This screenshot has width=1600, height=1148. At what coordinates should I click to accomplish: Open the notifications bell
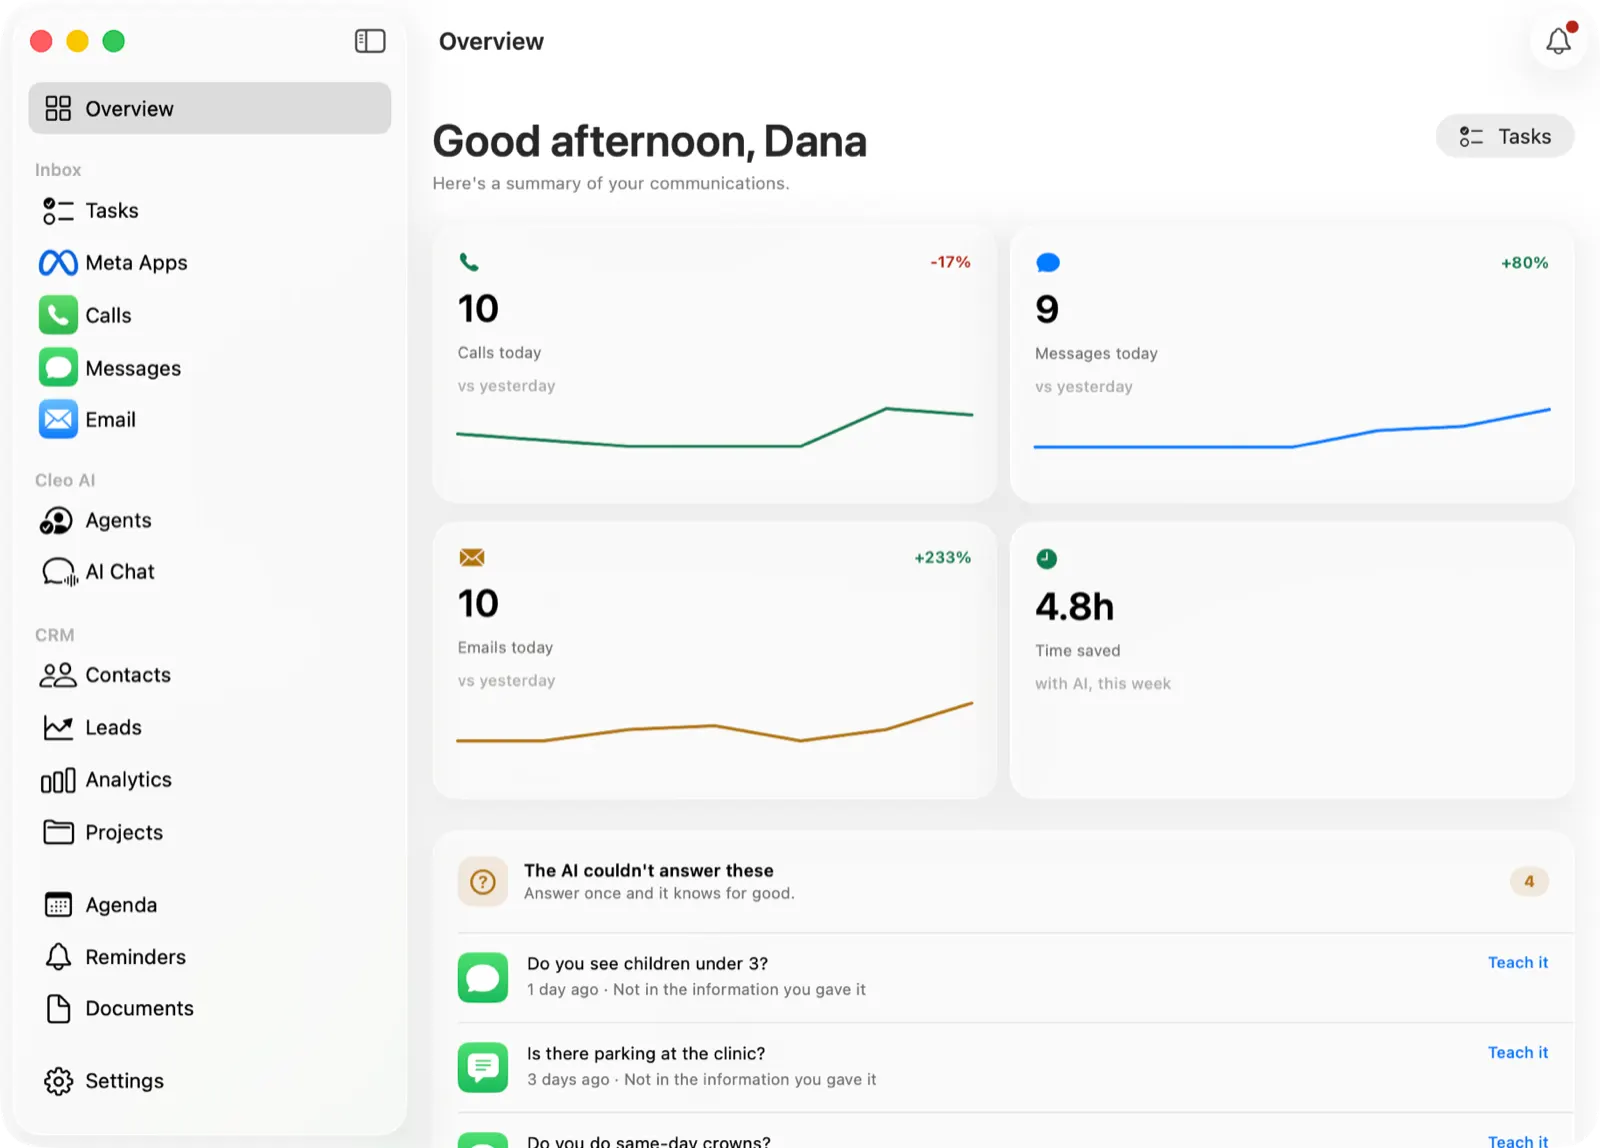click(1558, 41)
